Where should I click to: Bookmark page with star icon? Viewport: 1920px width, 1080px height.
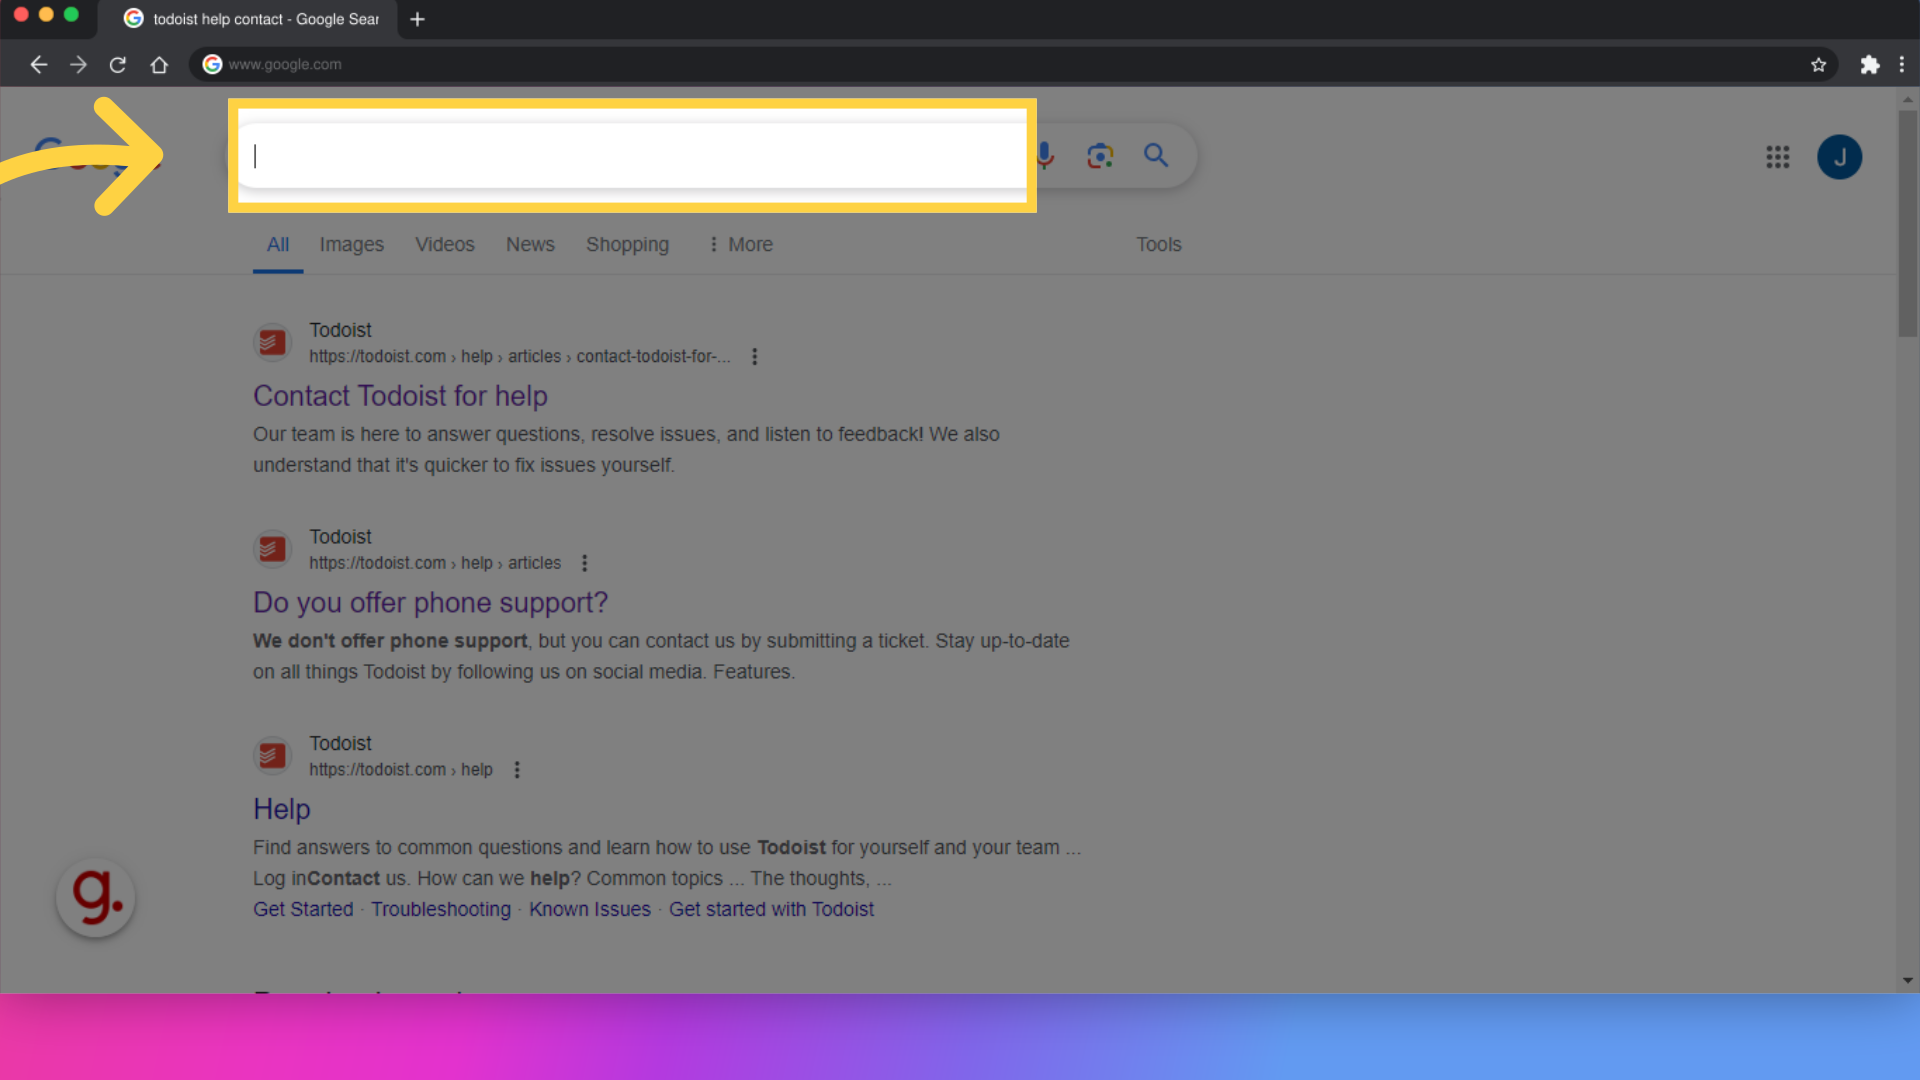tap(1818, 65)
